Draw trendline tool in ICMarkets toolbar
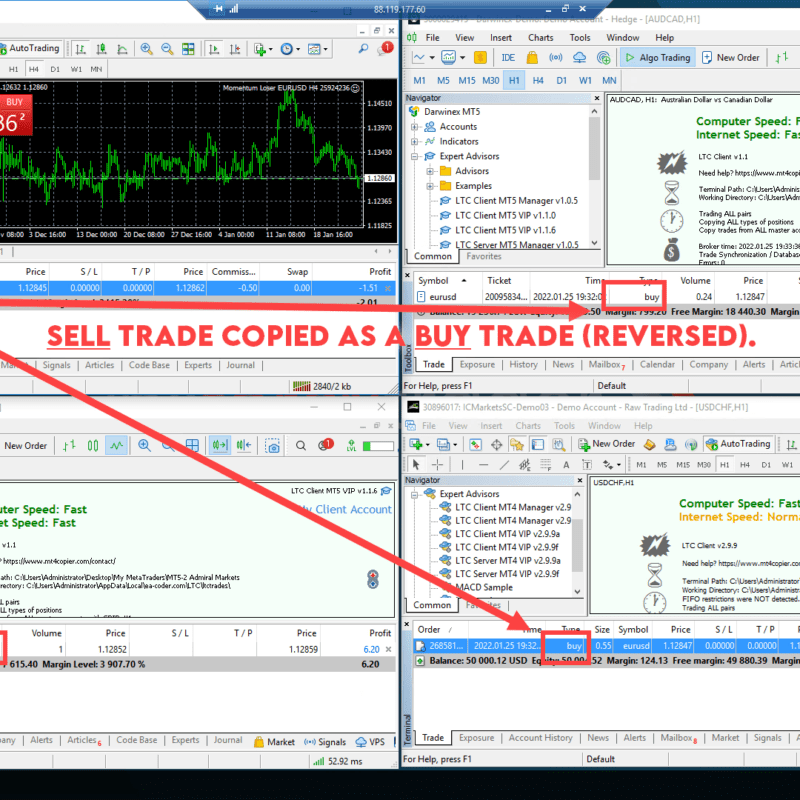800x800 pixels. point(504,465)
